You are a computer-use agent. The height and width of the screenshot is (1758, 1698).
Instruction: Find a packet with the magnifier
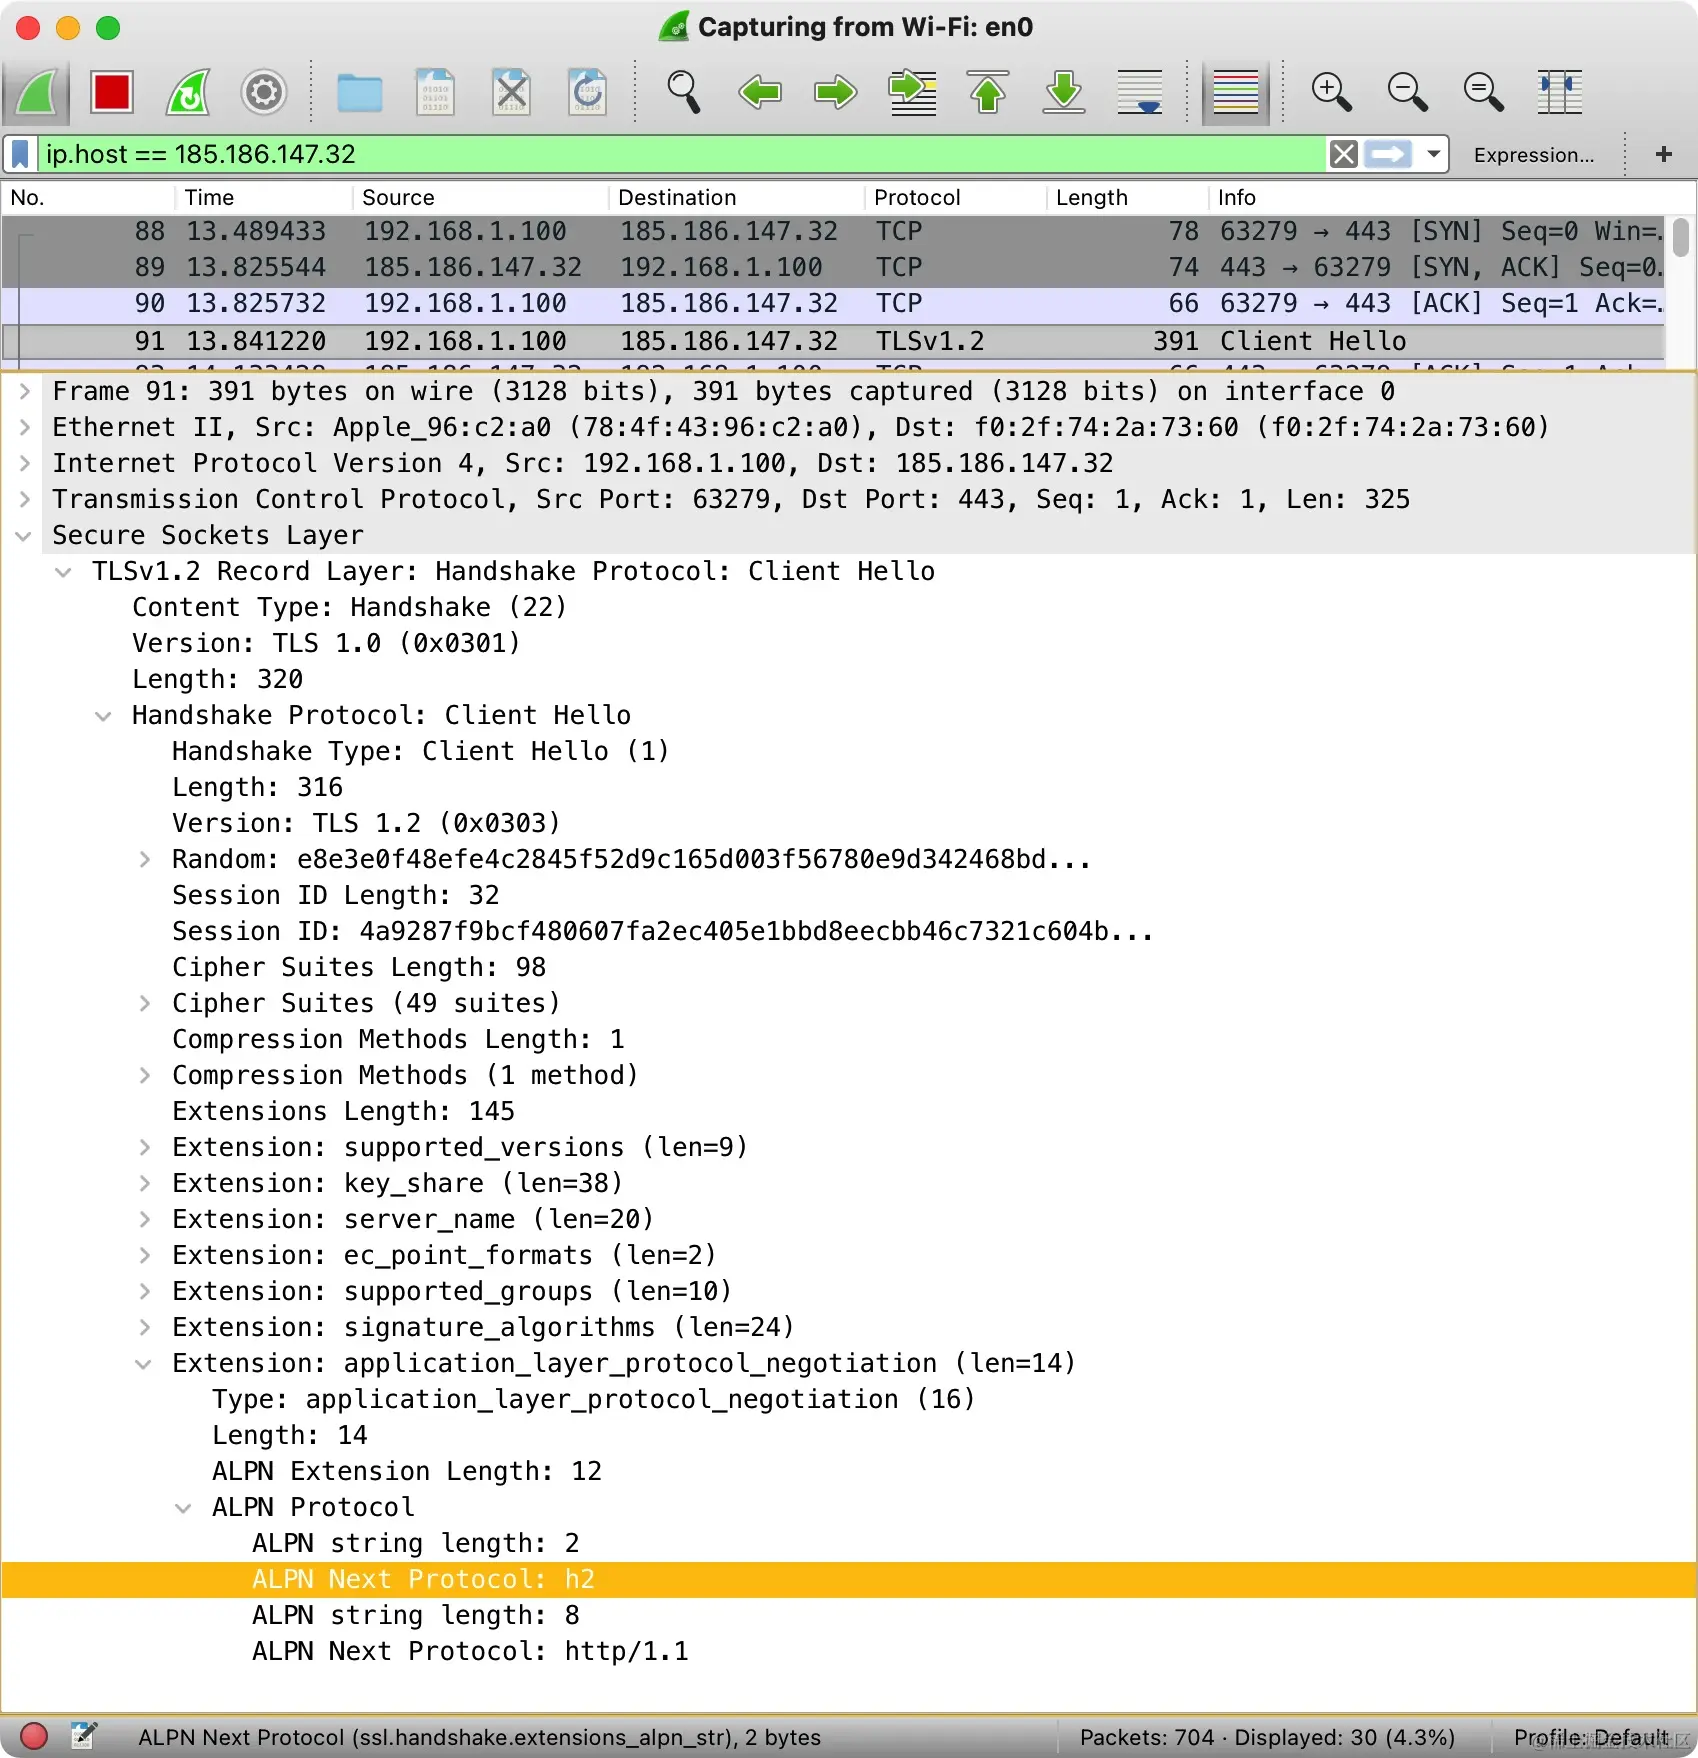click(x=683, y=93)
